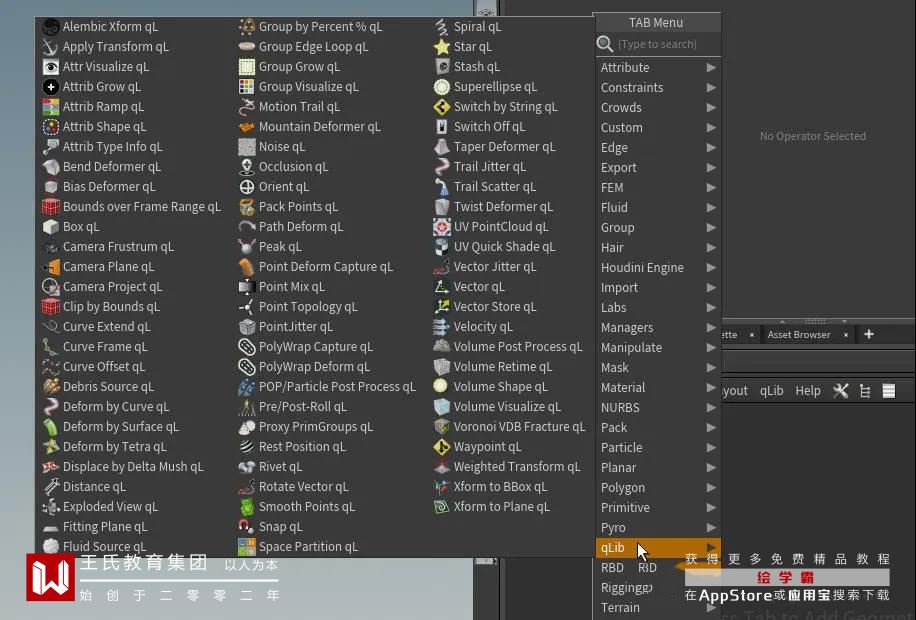Image resolution: width=916 pixels, height=620 pixels.
Task: Click the Alembic Xform qL icon
Action: pos(51,27)
